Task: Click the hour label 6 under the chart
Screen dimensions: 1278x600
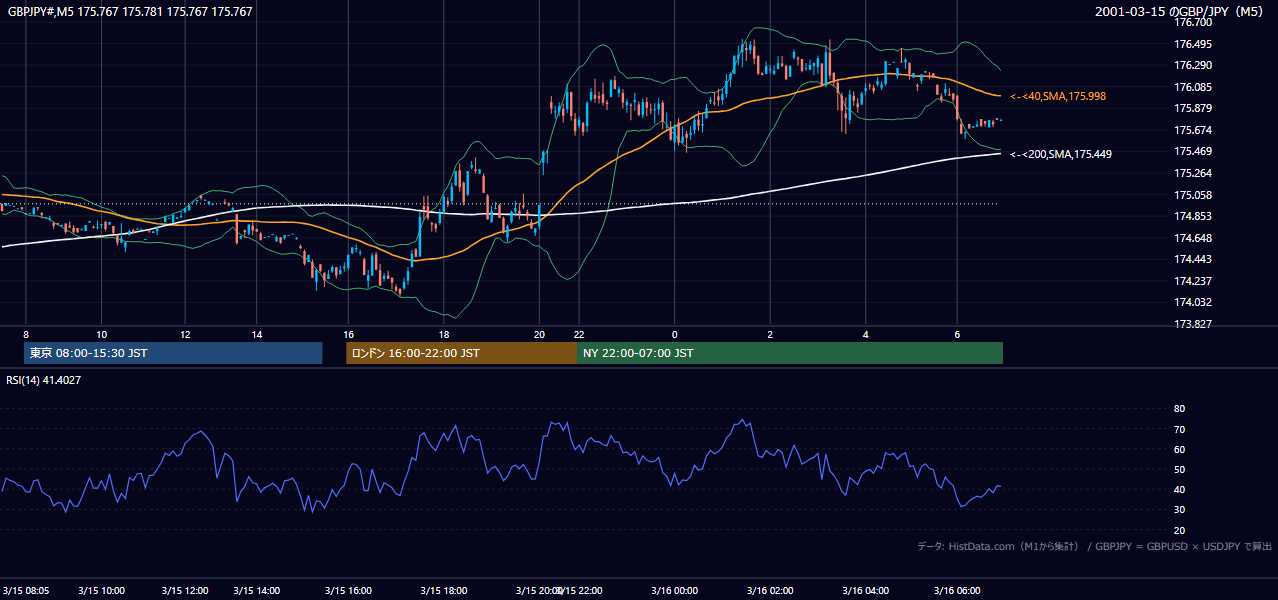Action: [x=958, y=334]
